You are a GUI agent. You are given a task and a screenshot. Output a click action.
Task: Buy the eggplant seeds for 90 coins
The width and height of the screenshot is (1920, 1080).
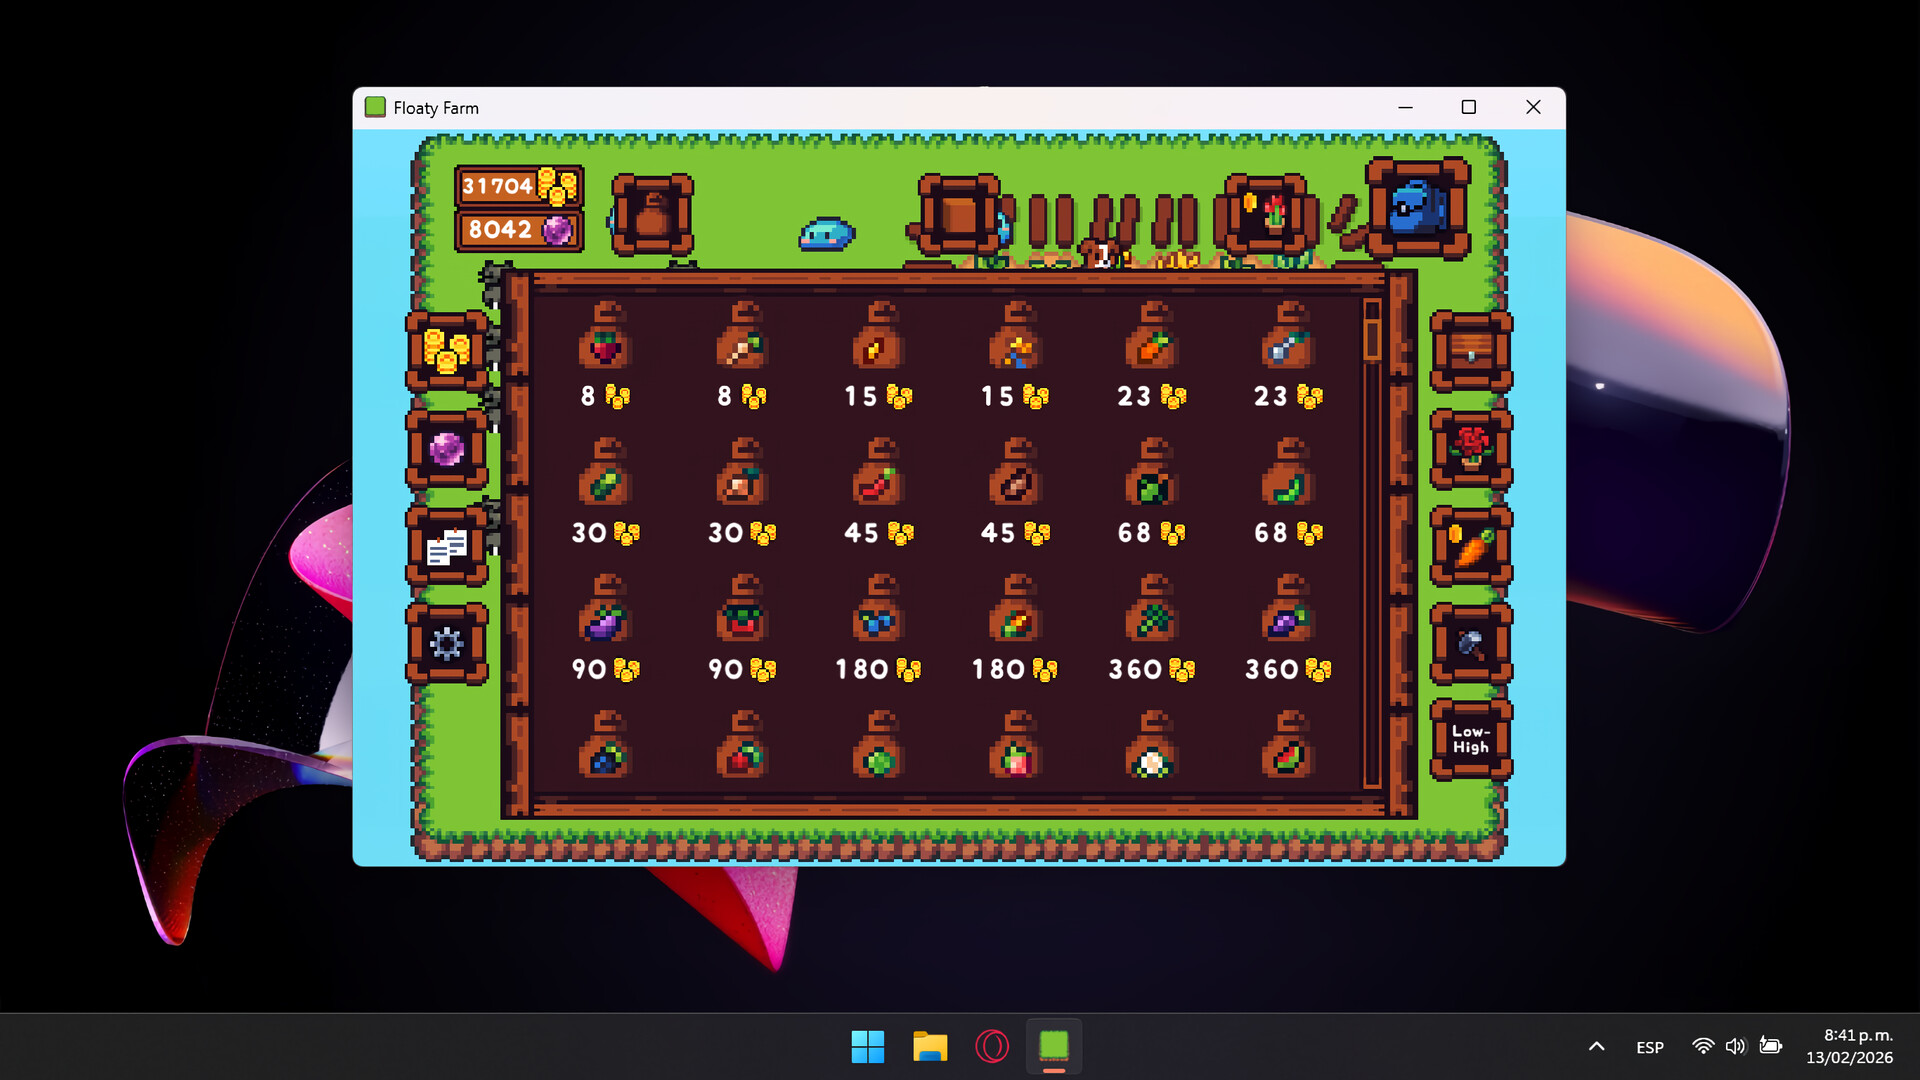pos(604,620)
